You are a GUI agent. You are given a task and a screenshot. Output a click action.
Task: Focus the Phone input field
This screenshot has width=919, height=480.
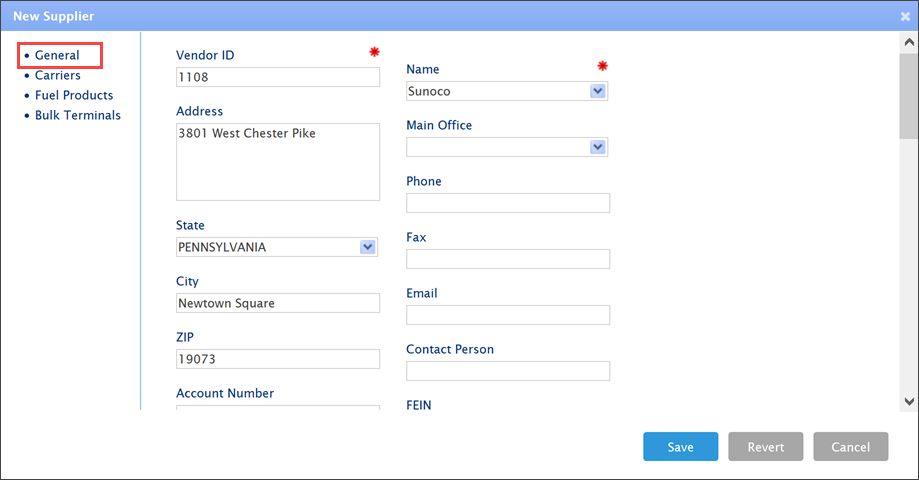coord(508,203)
